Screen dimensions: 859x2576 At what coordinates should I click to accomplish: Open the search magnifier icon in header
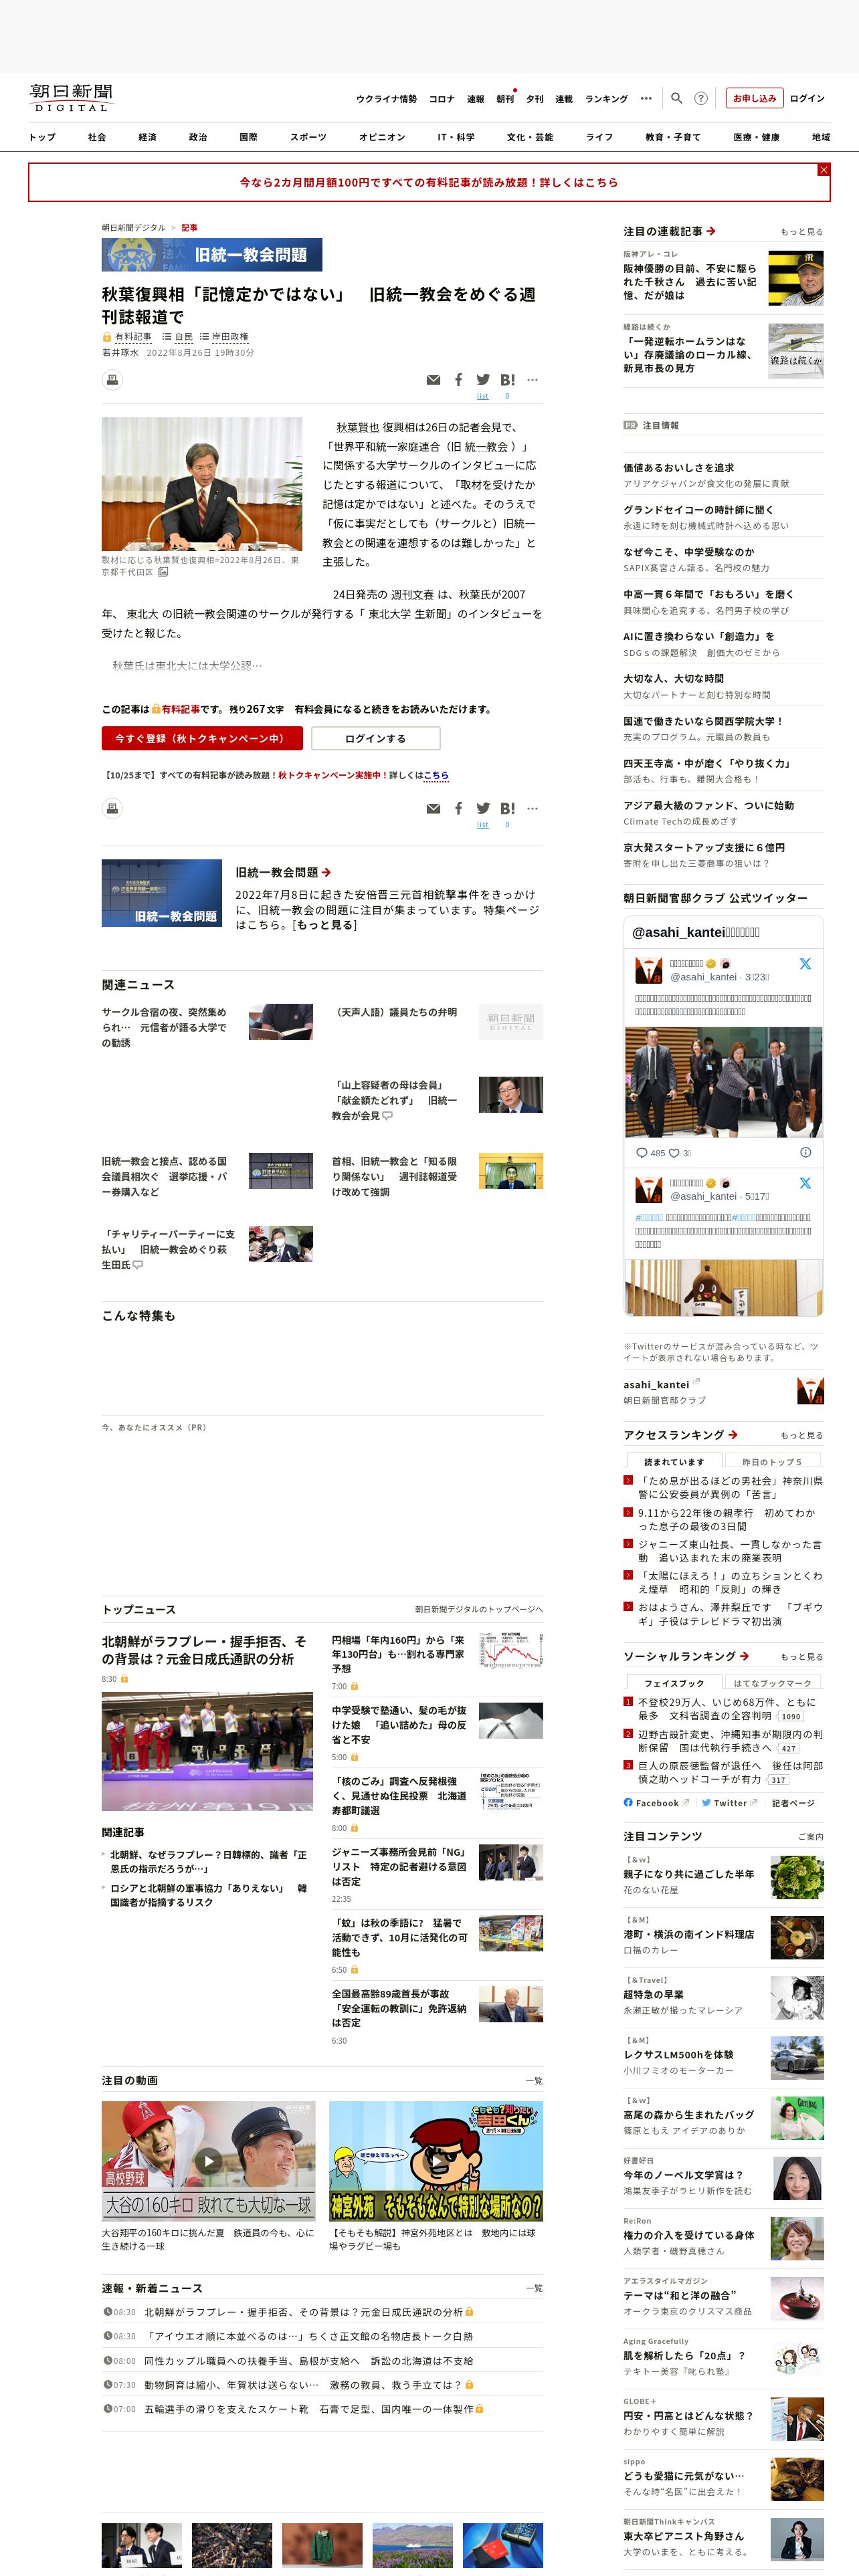(676, 98)
